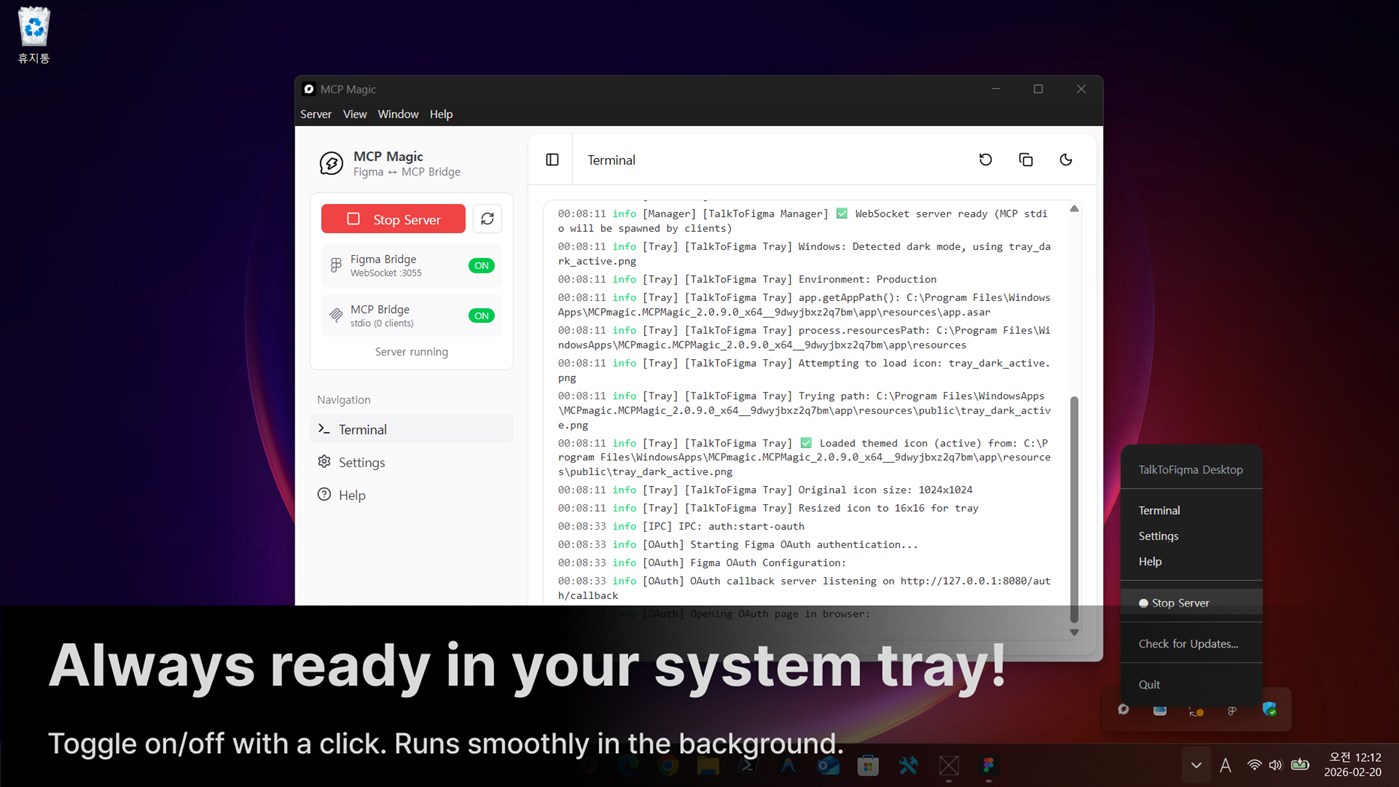Click the Figma icon in the taskbar
The image size is (1399, 787).
tap(989, 766)
